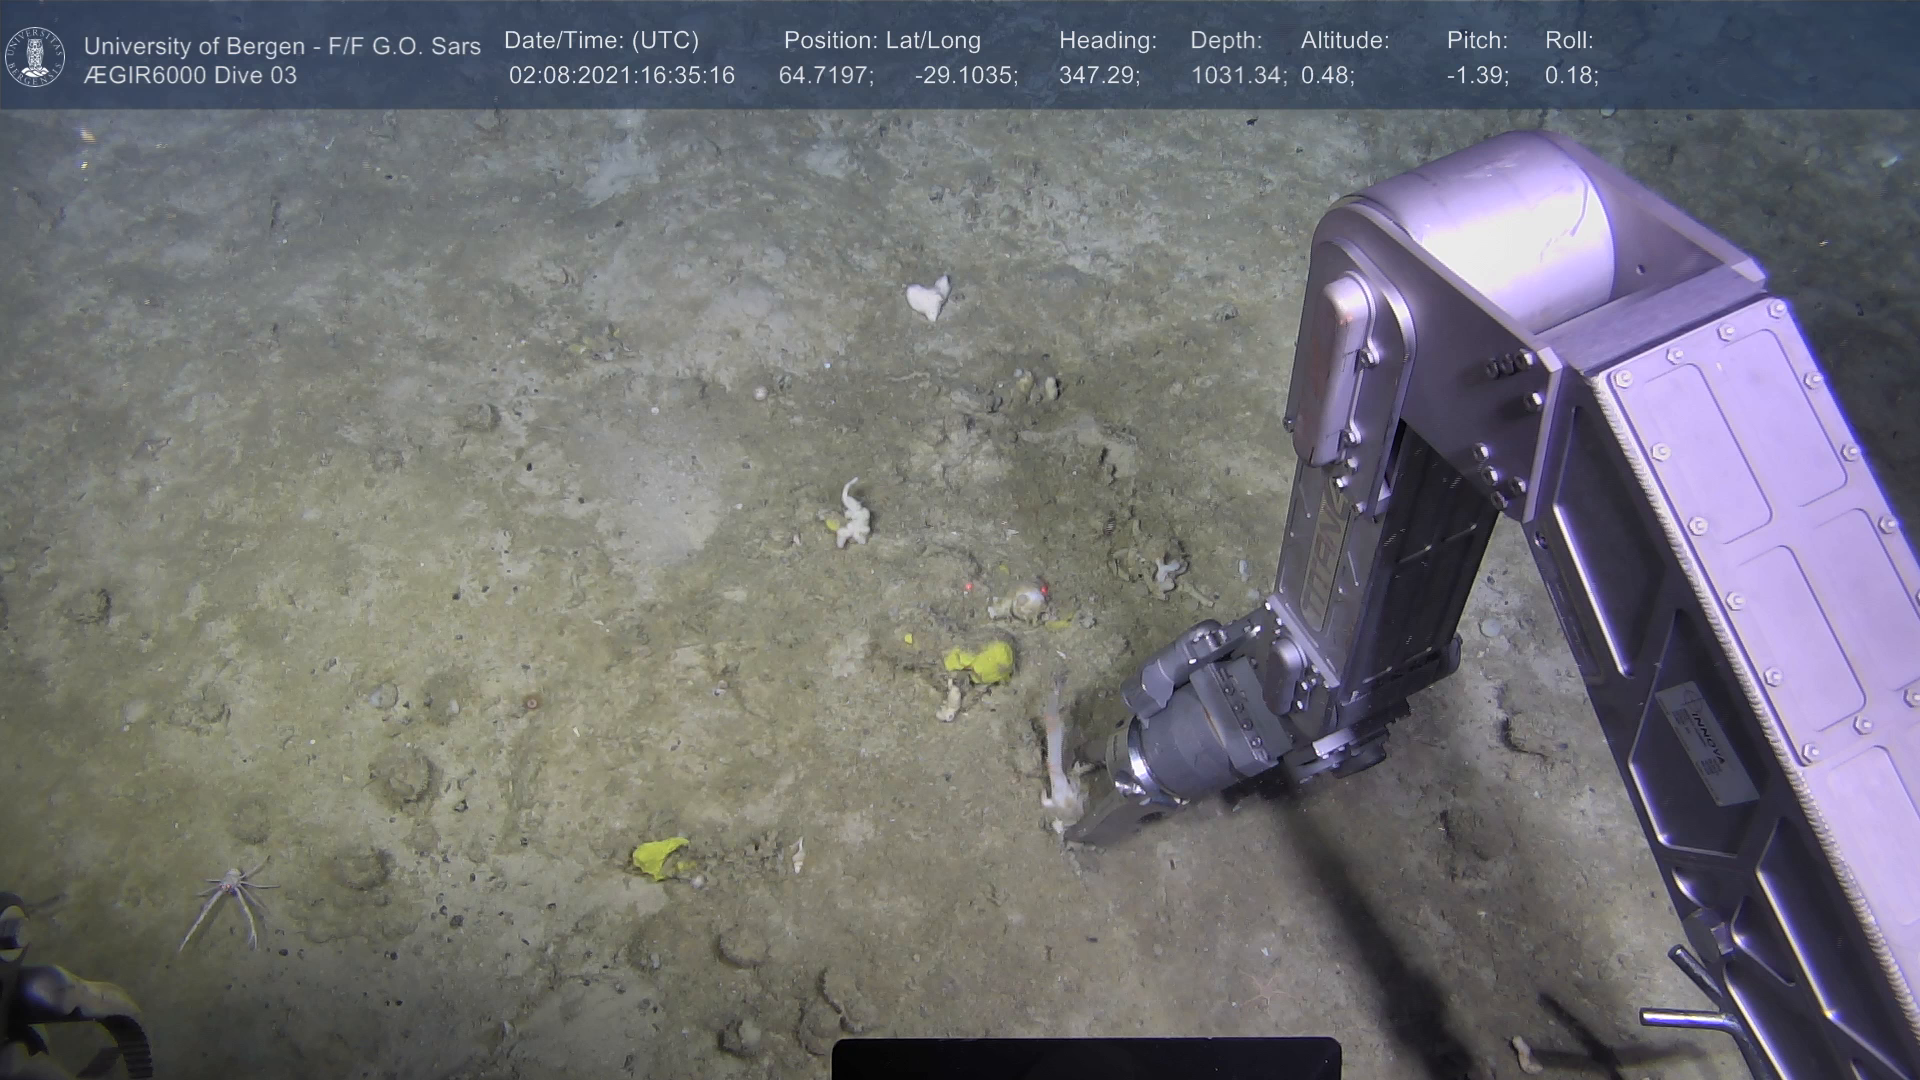
Task: Click the heading value 347.29
Action: (x=1098, y=76)
